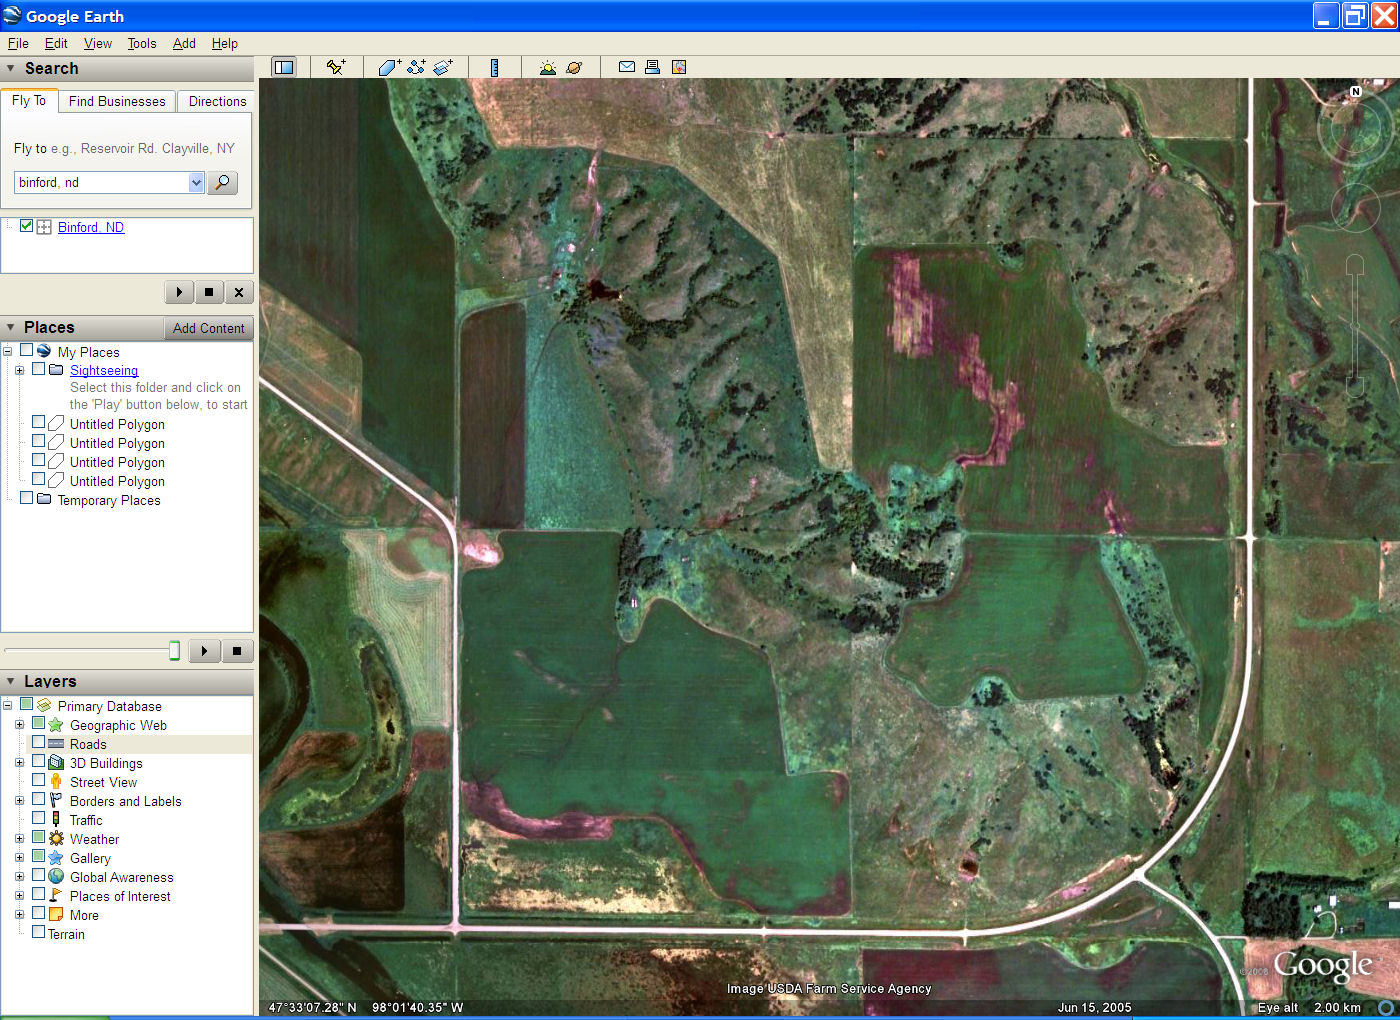
Task: Enable the Roads layer checkbox
Action: (38, 743)
